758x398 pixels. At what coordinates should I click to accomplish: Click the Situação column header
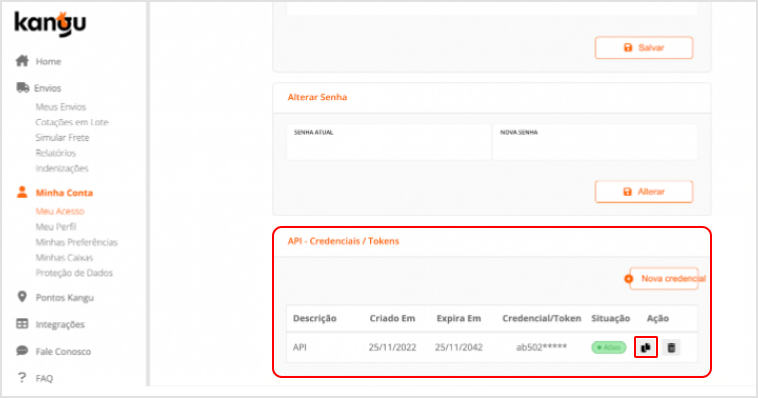(x=611, y=318)
